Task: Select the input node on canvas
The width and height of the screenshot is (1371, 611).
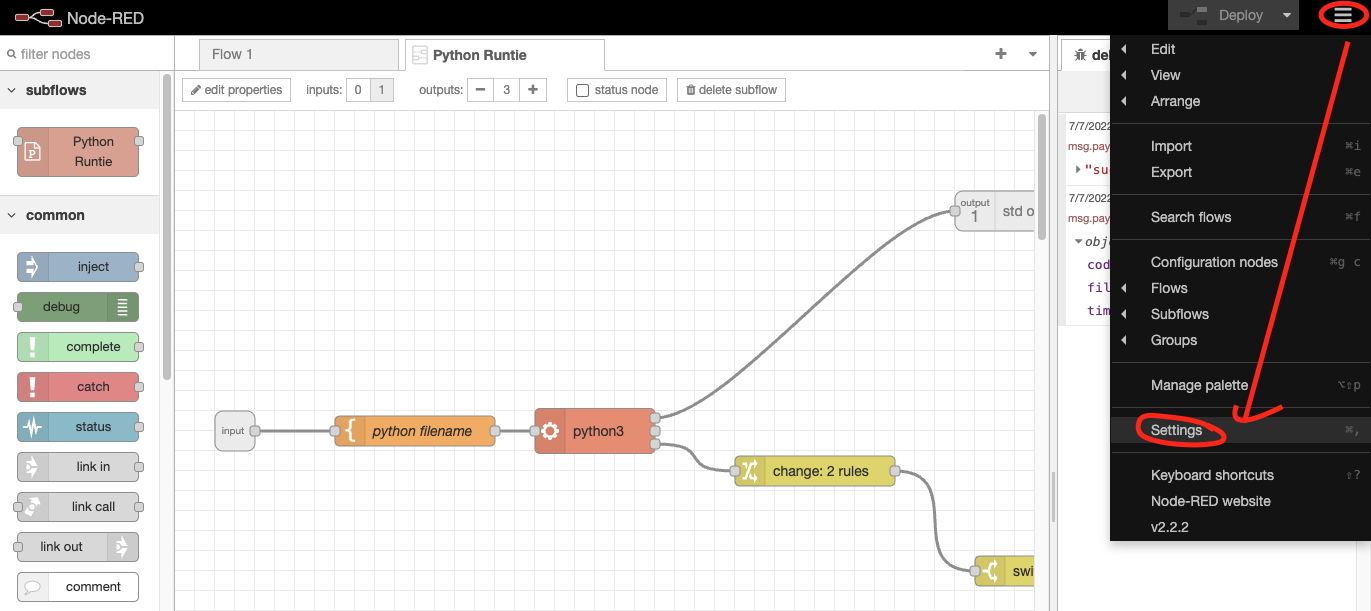Action: tap(235, 431)
